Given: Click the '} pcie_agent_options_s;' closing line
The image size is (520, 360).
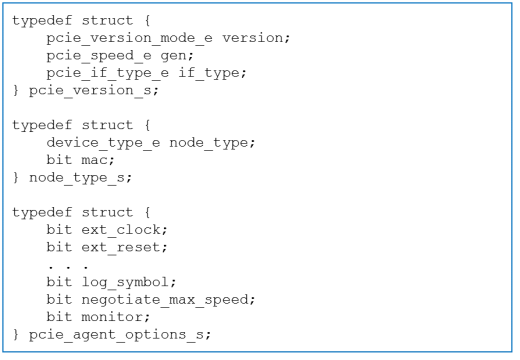Looking at the screenshot, I should click(x=112, y=335).
